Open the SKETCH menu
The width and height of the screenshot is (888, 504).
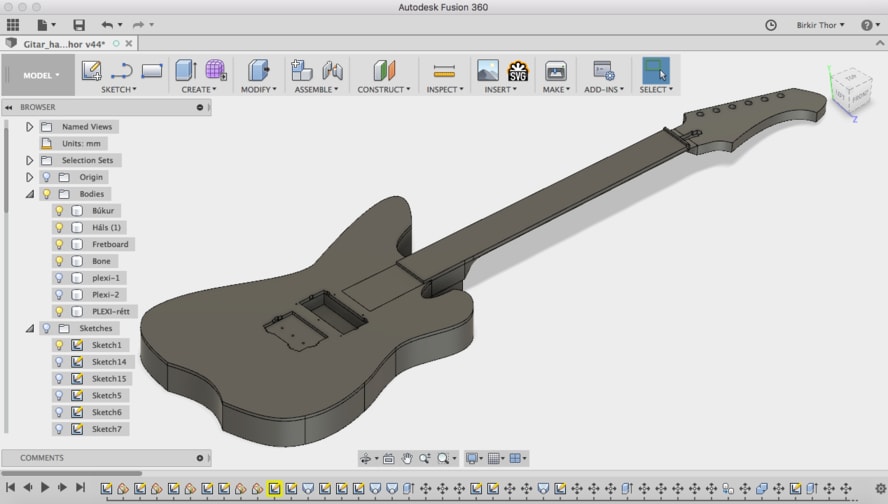point(118,89)
